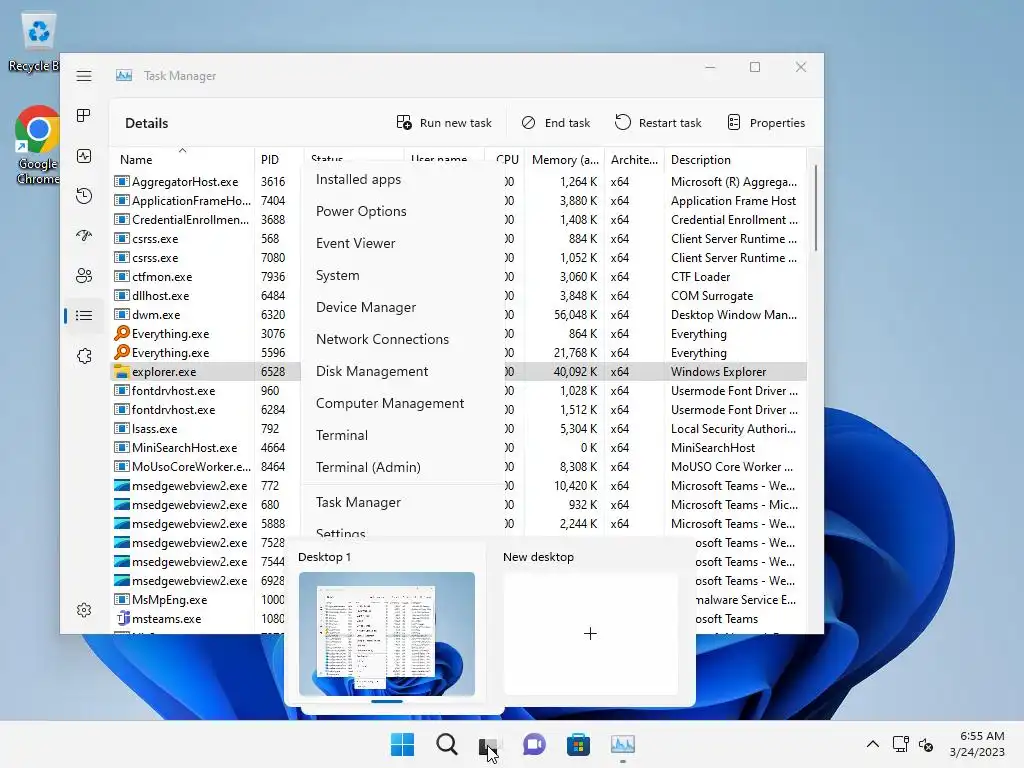Select the ctfmon.exe process
This screenshot has width=1024, height=768.
click(458, 277)
